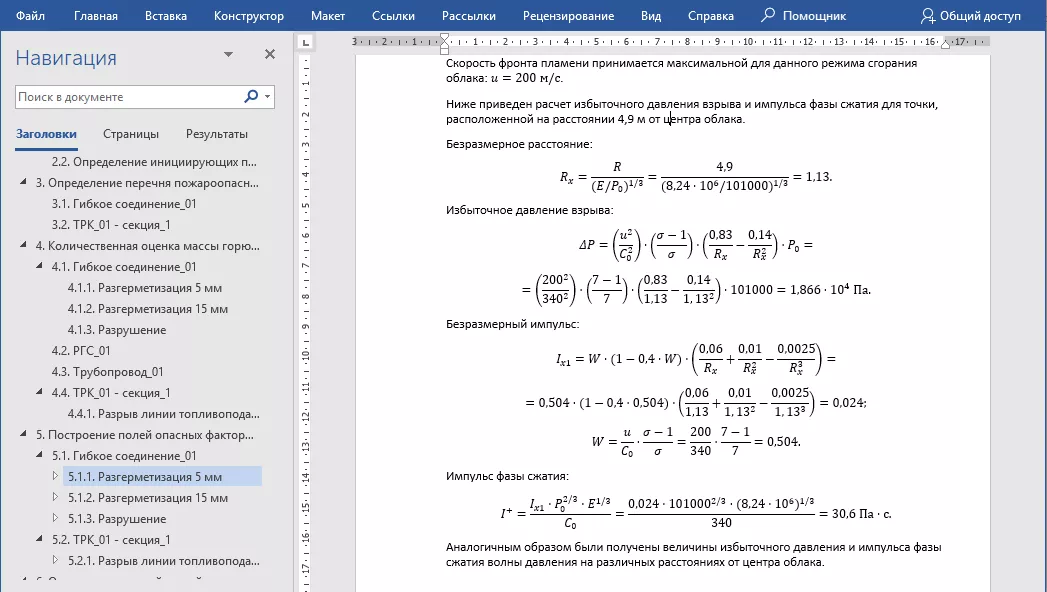Open the Файл menu
1047x592 pixels.
(x=28, y=15)
